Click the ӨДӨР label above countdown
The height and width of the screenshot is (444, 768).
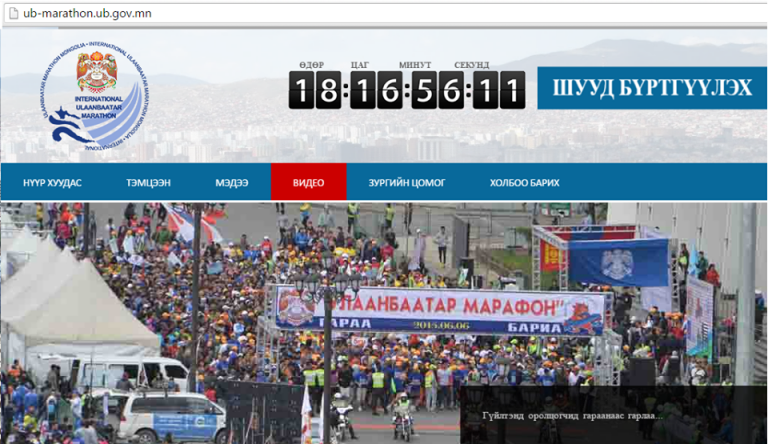[x=312, y=65]
